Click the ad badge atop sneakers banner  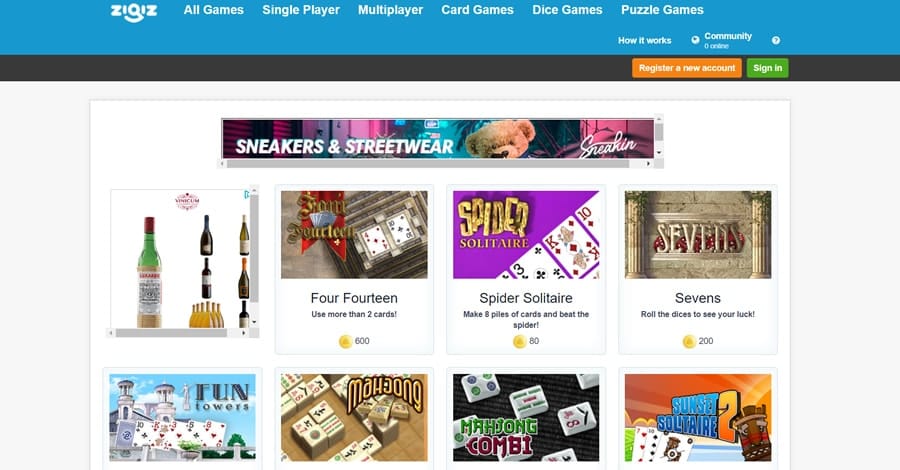[x=432, y=123]
